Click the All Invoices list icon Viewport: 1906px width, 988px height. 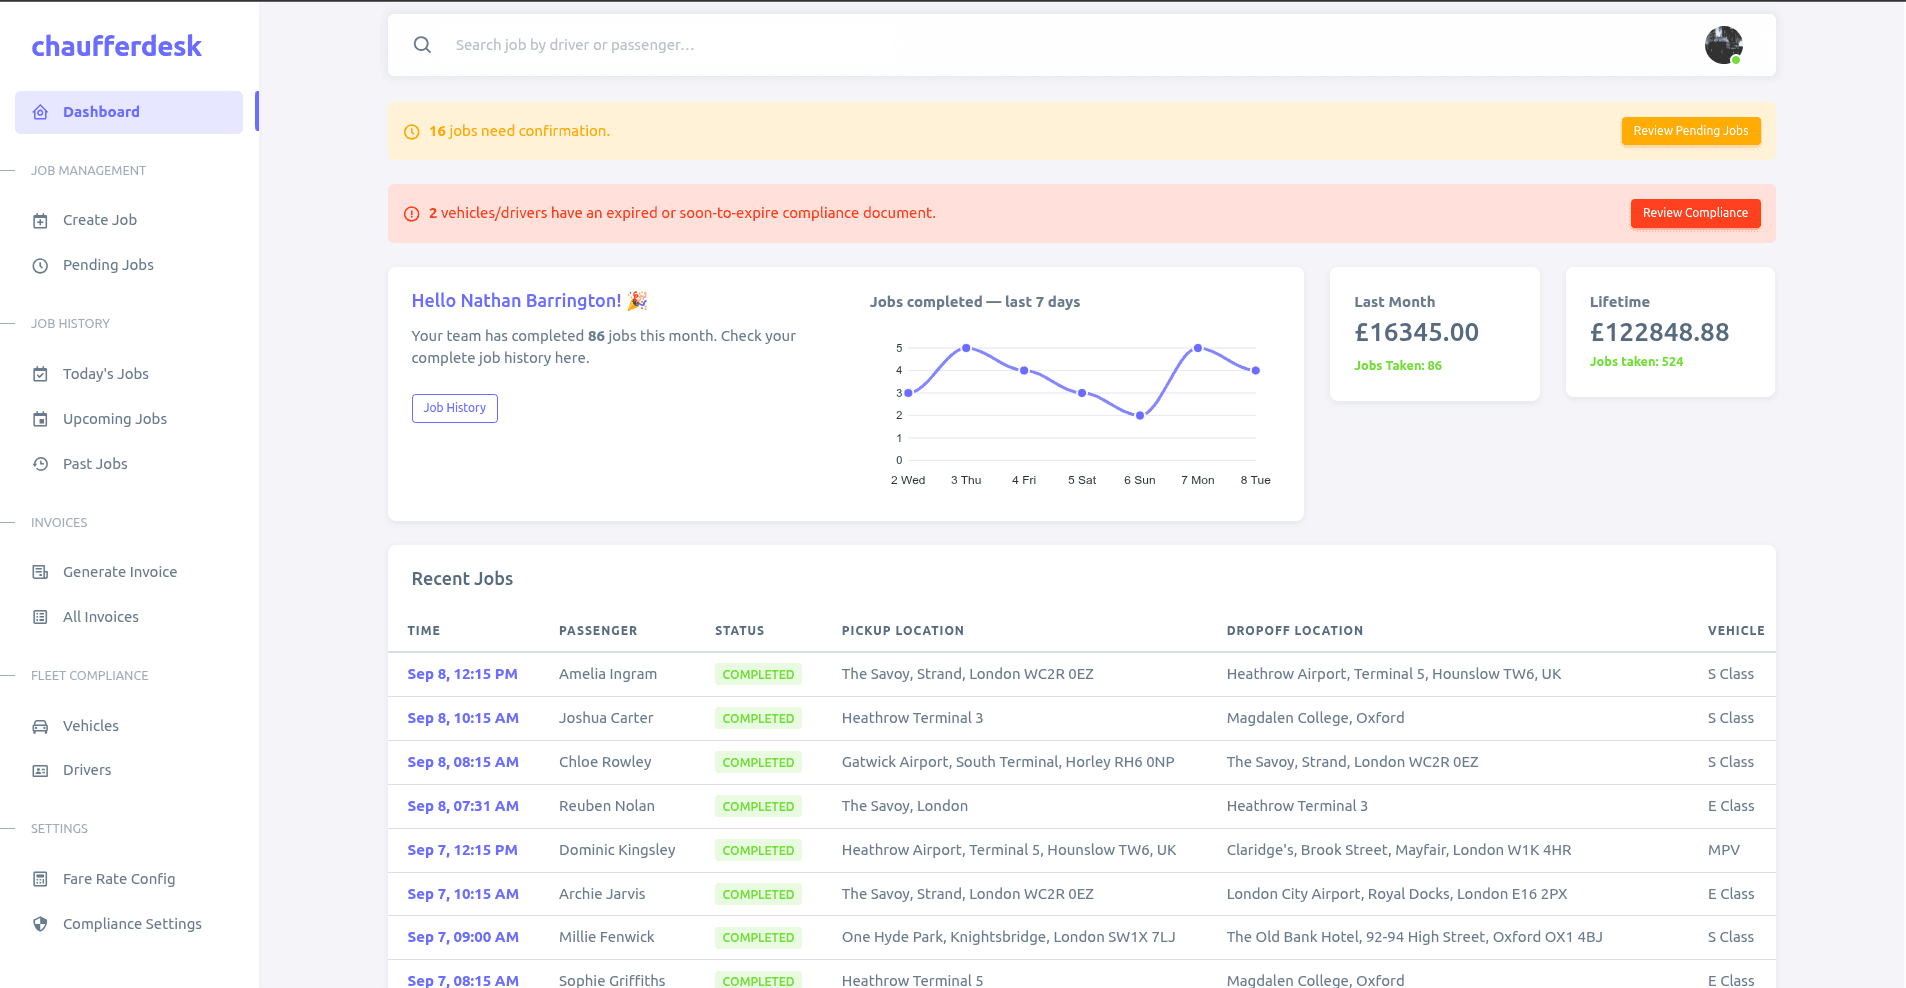(x=40, y=617)
